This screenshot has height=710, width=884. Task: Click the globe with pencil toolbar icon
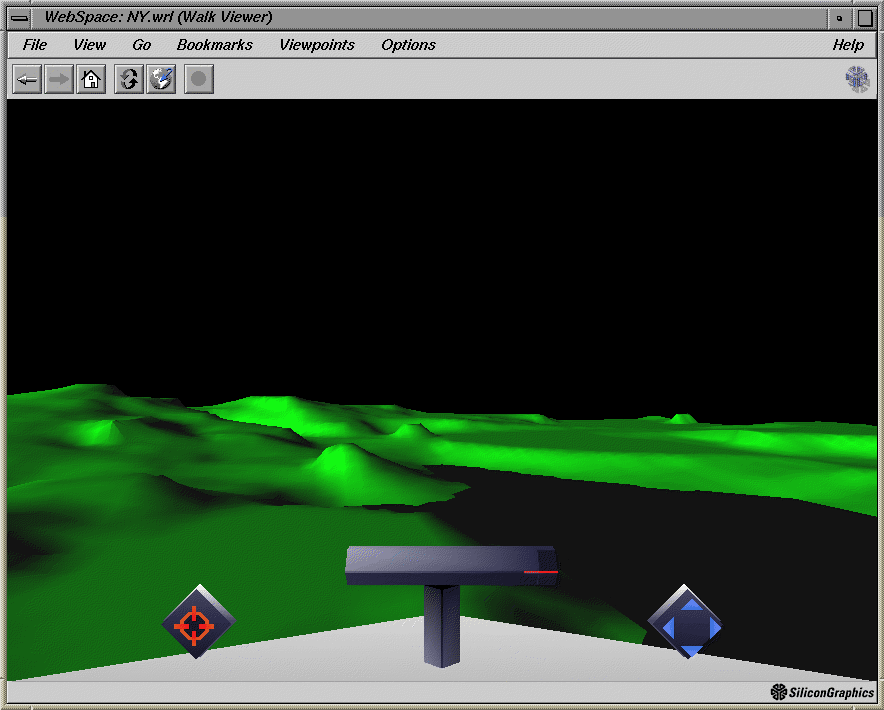(161, 79)
